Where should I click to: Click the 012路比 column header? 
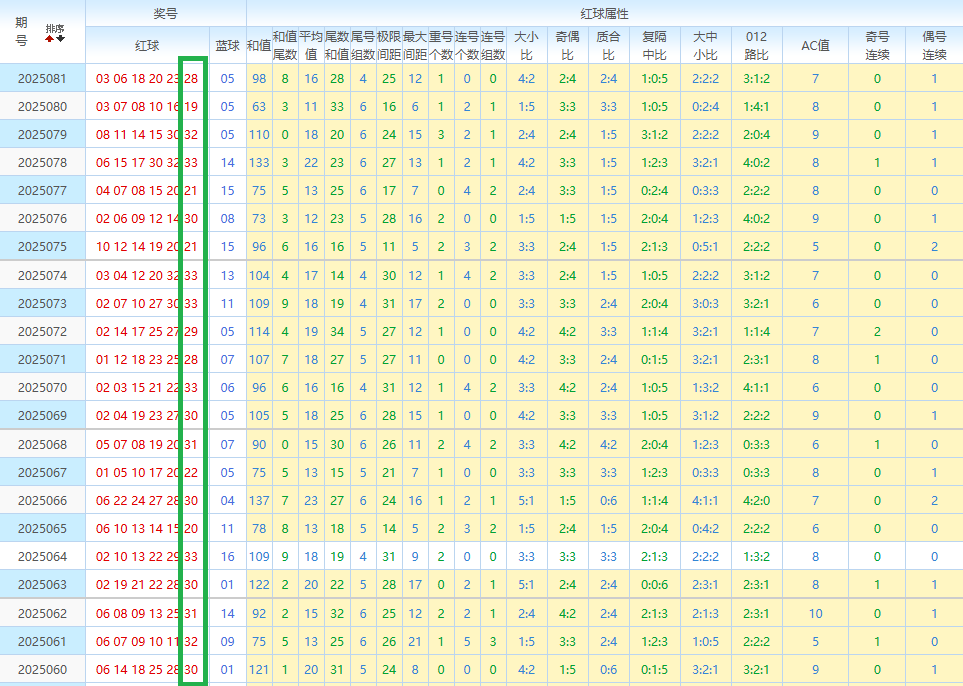[757, 45]
